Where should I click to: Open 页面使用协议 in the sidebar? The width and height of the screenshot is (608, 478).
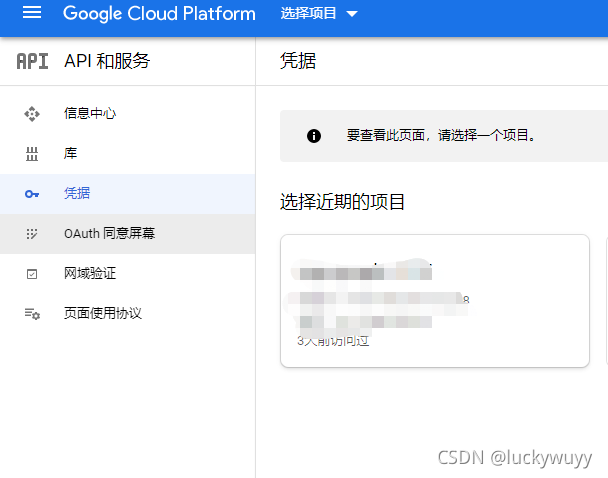[x=128, y=313]
